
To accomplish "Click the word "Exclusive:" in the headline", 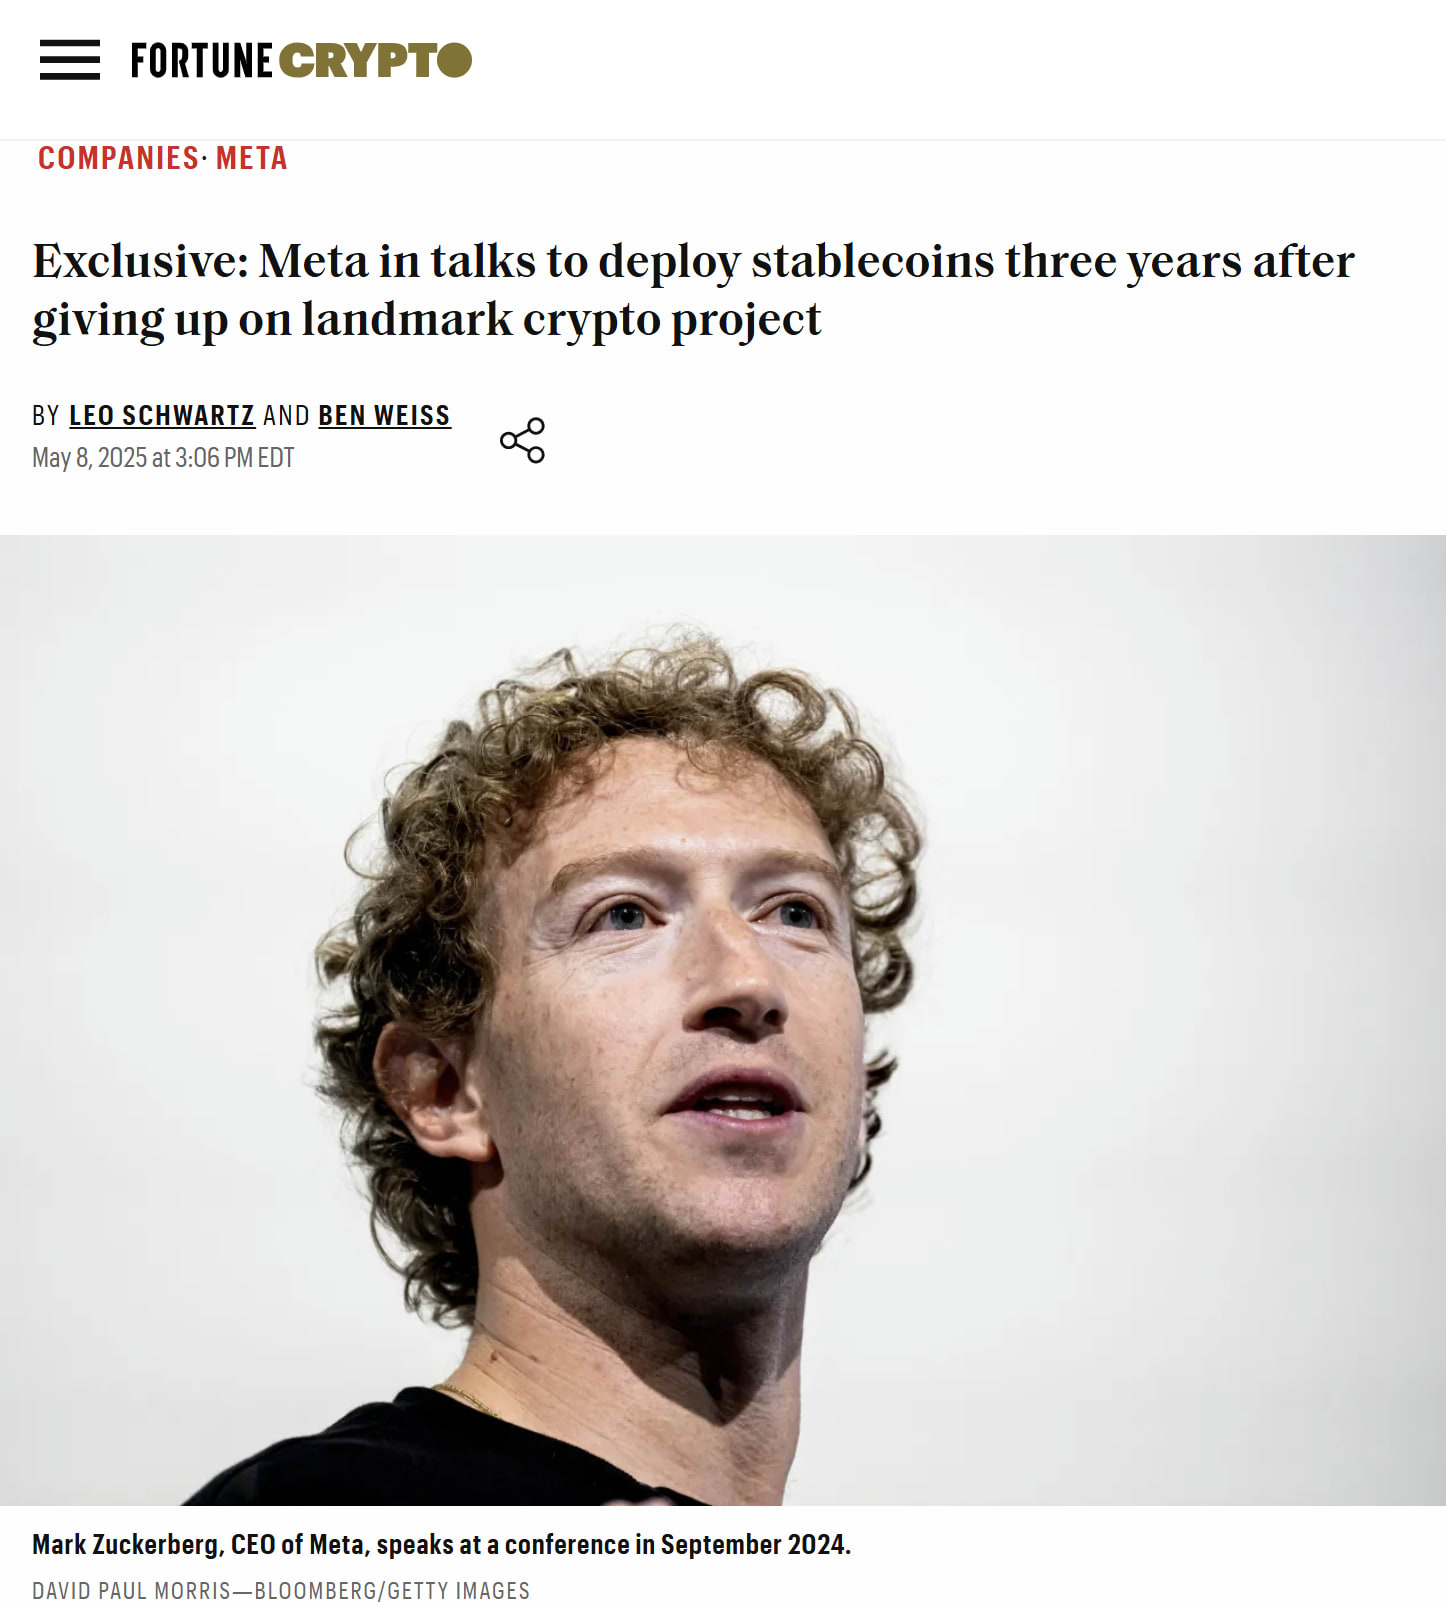I will pyautogui.click(x=140, y=262).
